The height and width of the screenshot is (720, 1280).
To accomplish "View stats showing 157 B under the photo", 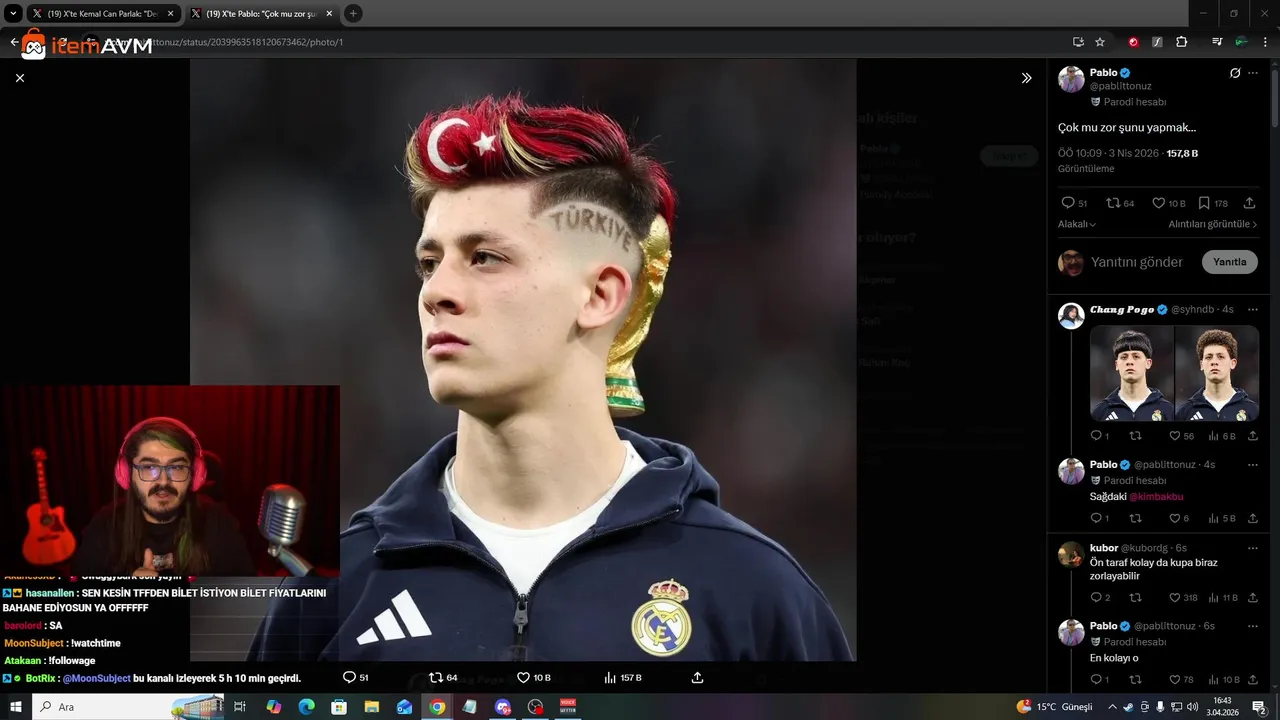I will (623, 677).
